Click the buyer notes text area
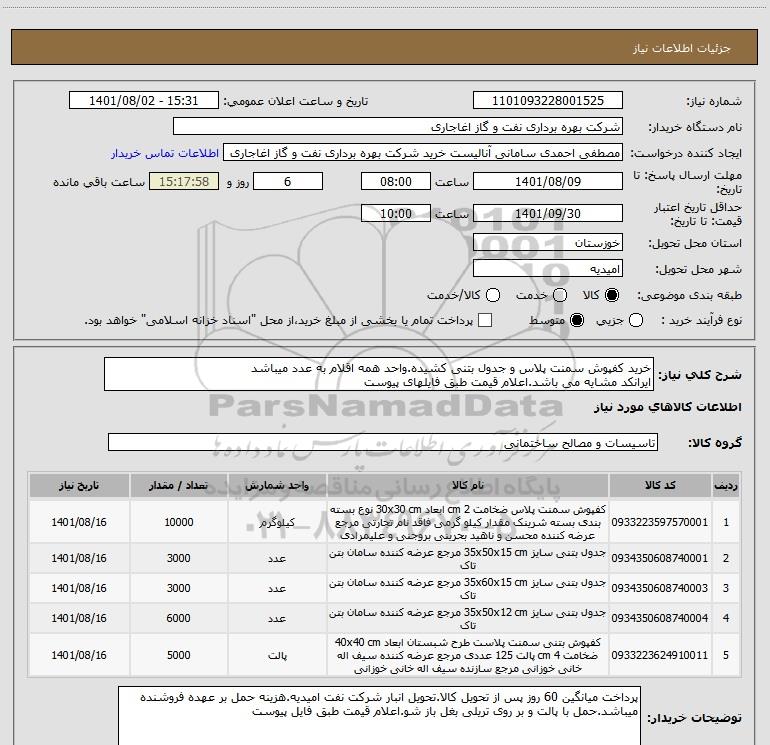This screenshot has height=745, width=770. (379, 715)
